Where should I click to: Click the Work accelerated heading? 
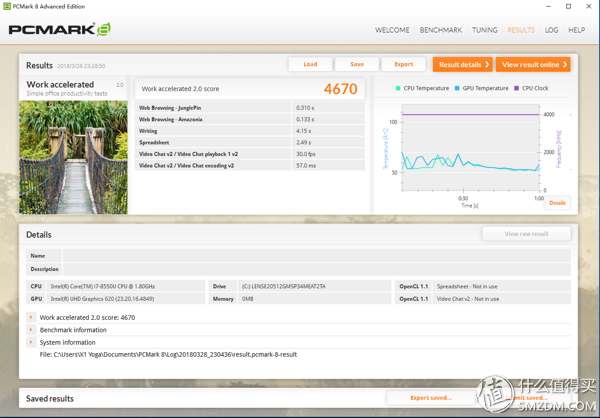click(60, 85)
